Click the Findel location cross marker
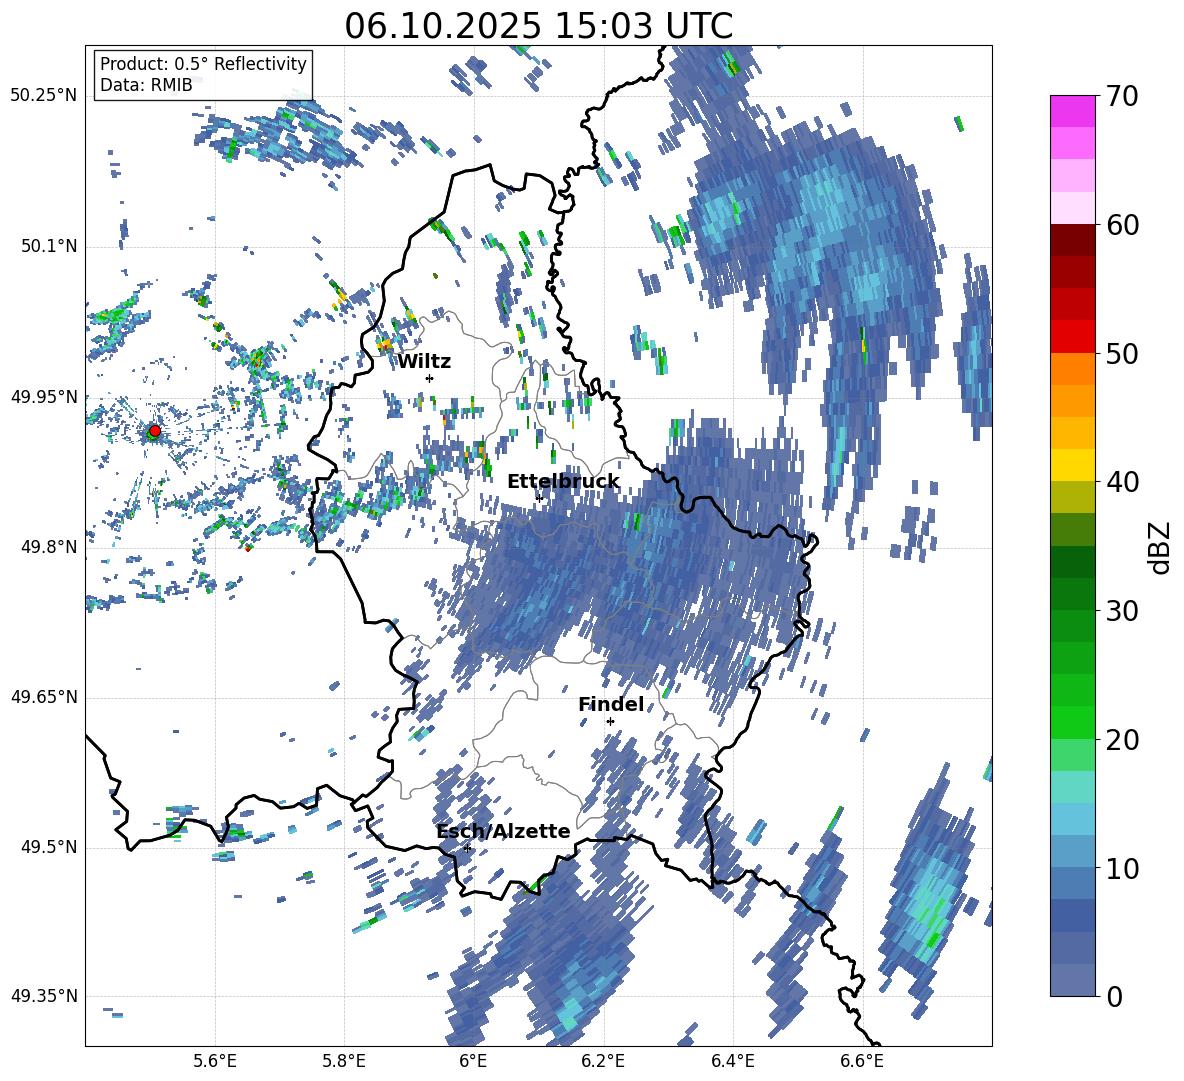The width and height of the screenshot is (1184, 1081). [x=610, y=722]
